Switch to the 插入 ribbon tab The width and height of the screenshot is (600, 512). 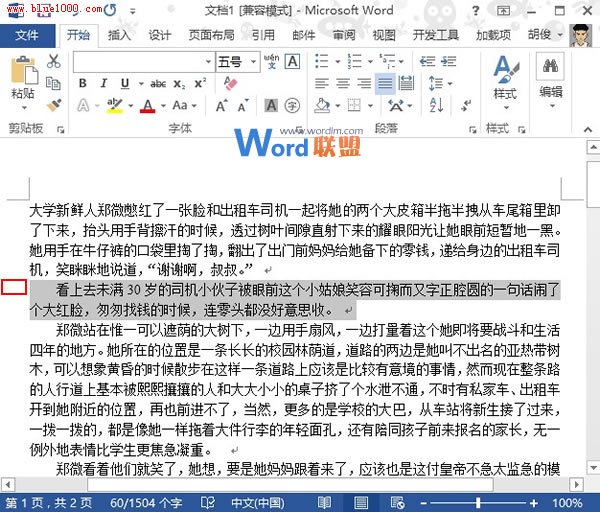[119, 35]
